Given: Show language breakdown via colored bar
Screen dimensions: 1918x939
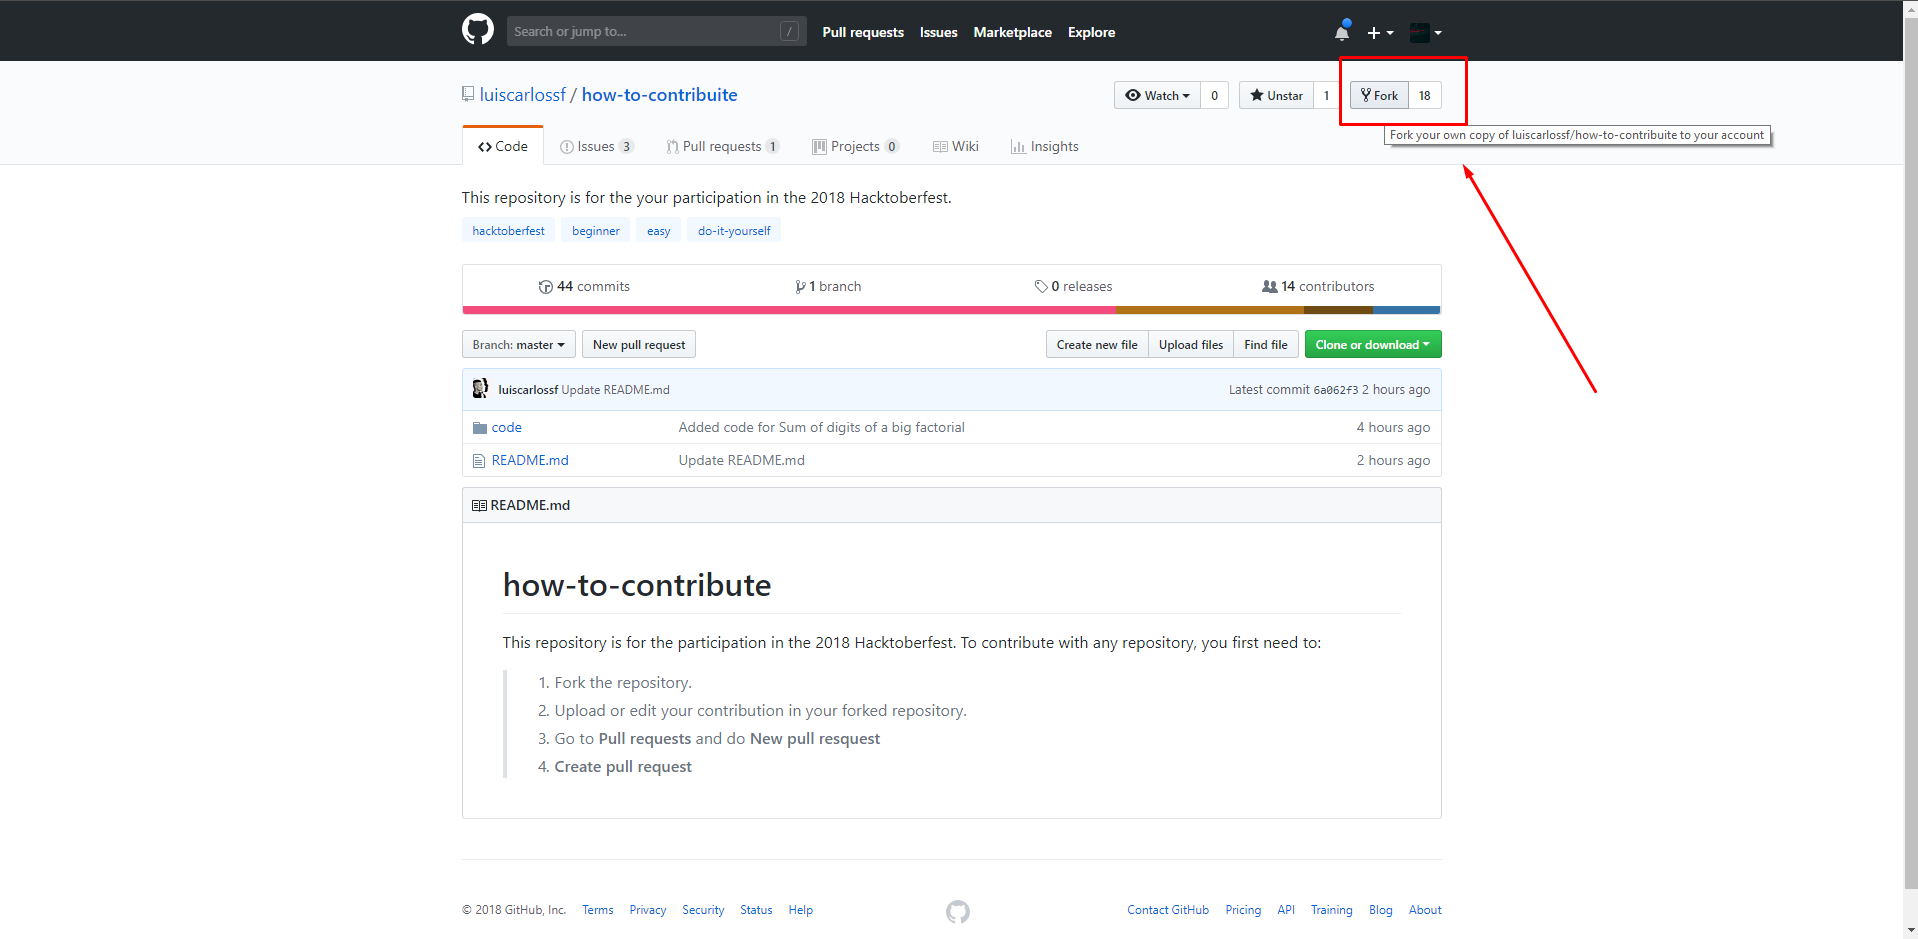Looking at the screenshot, I should 951,310.
